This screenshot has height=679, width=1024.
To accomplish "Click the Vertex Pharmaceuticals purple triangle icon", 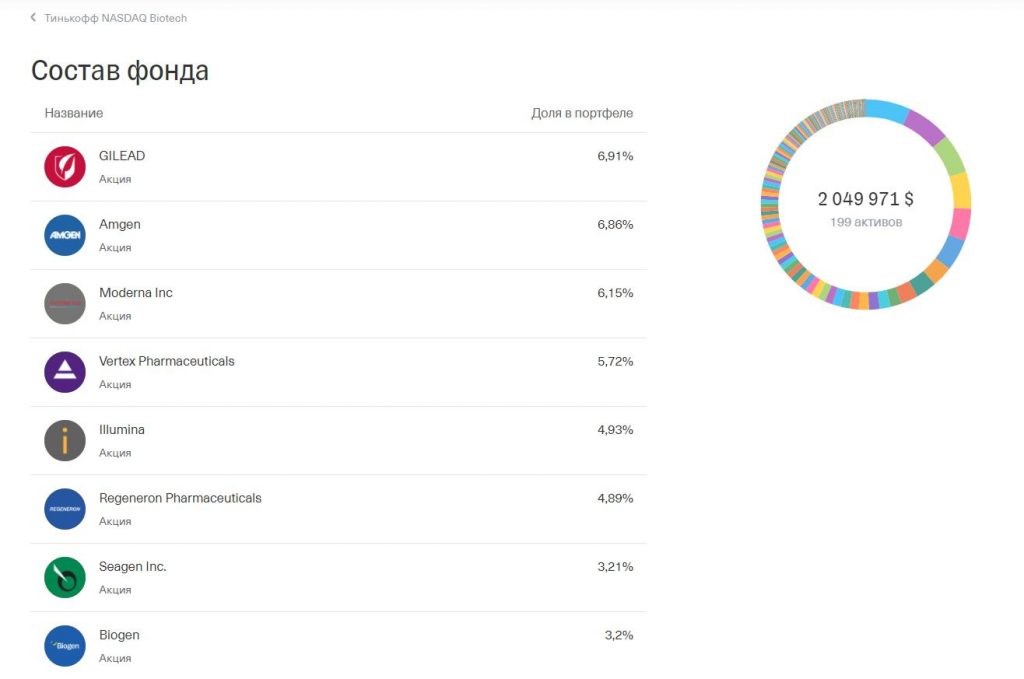I will point(65,372).
